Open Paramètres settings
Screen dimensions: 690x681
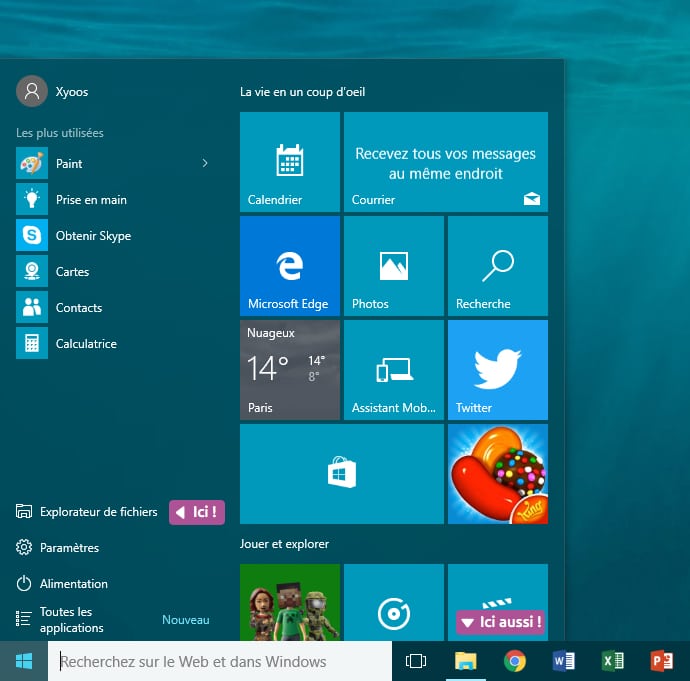click(x=57, y=548)
